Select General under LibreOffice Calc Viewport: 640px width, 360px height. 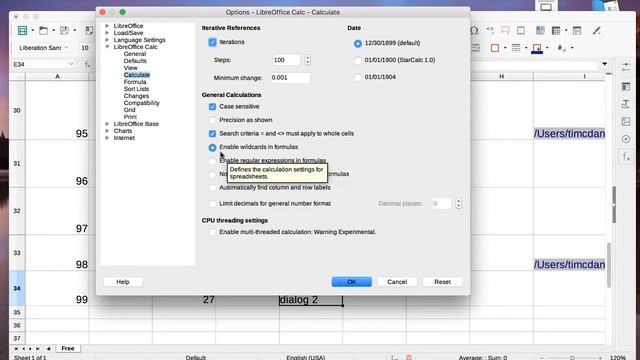(x=135, y=54)
